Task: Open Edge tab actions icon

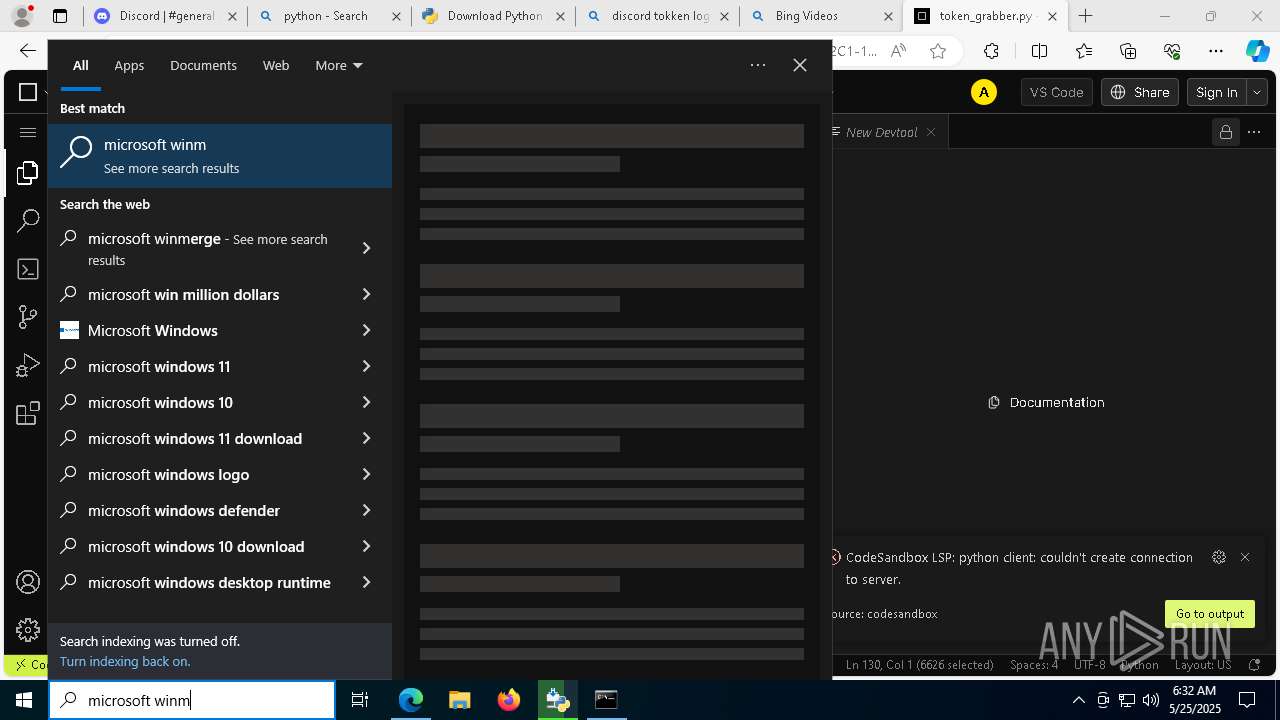Action: pos(60,16)
